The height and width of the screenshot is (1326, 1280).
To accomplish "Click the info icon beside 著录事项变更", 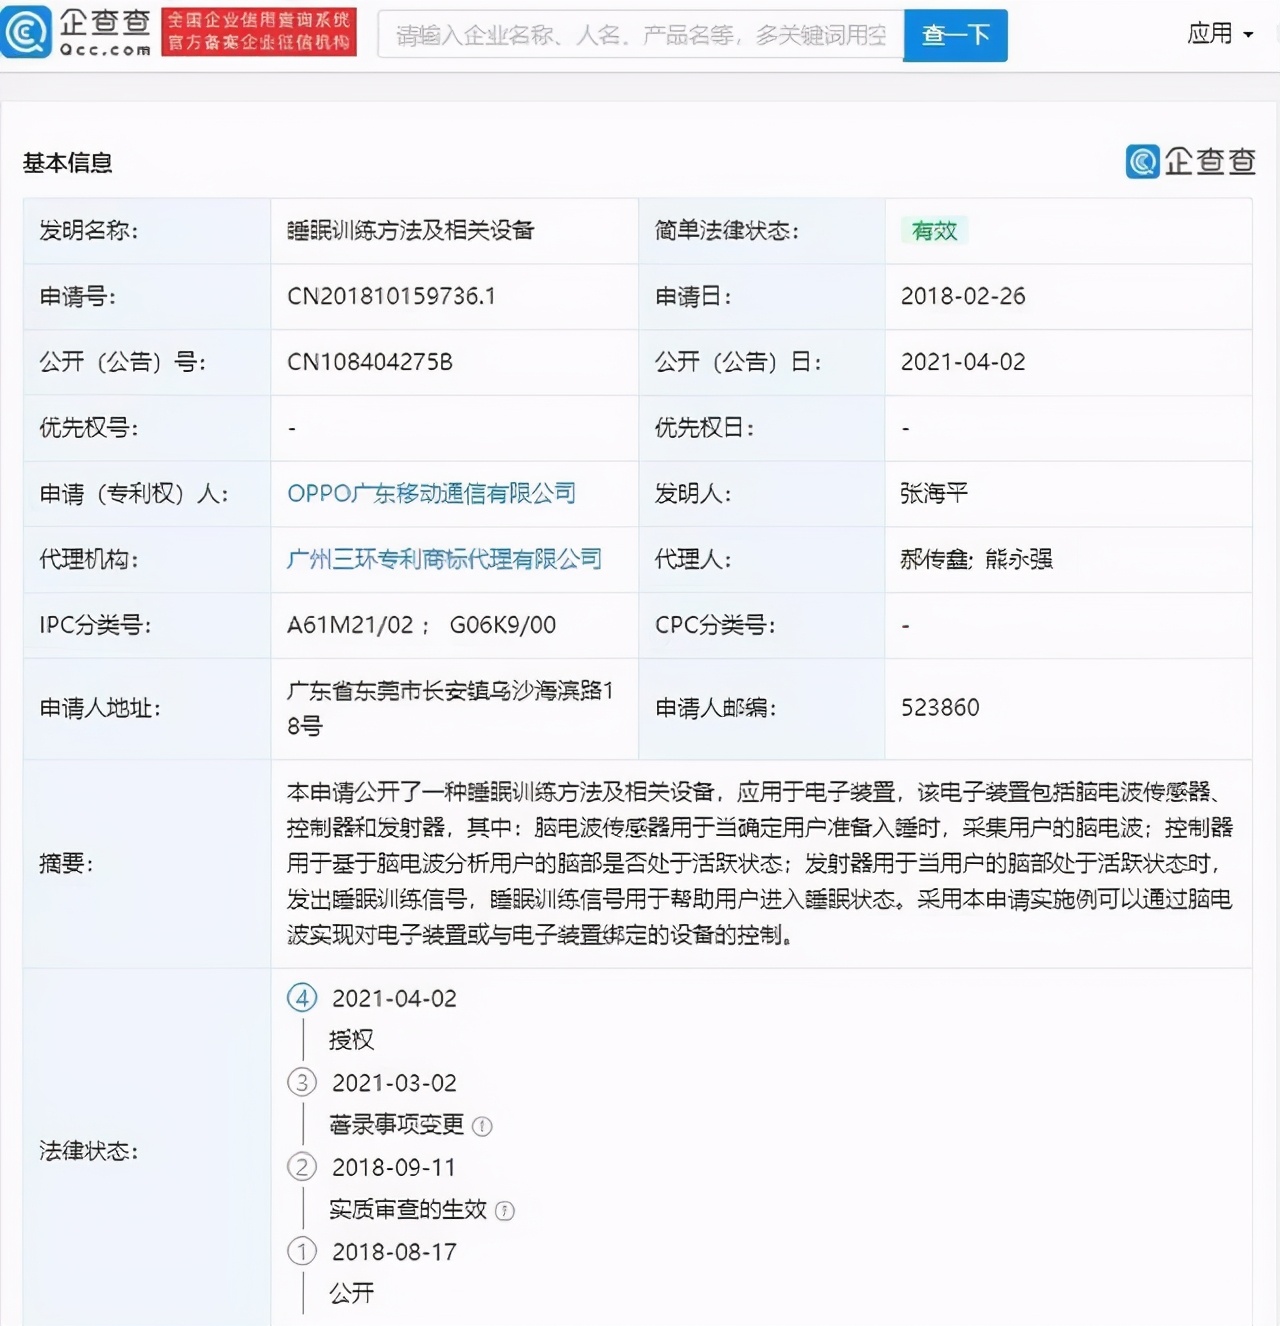I will 483,1126.
